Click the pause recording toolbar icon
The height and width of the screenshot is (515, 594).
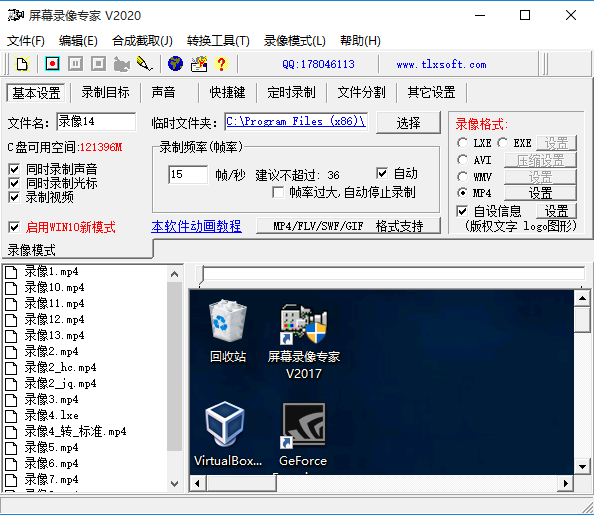point(75,64)
